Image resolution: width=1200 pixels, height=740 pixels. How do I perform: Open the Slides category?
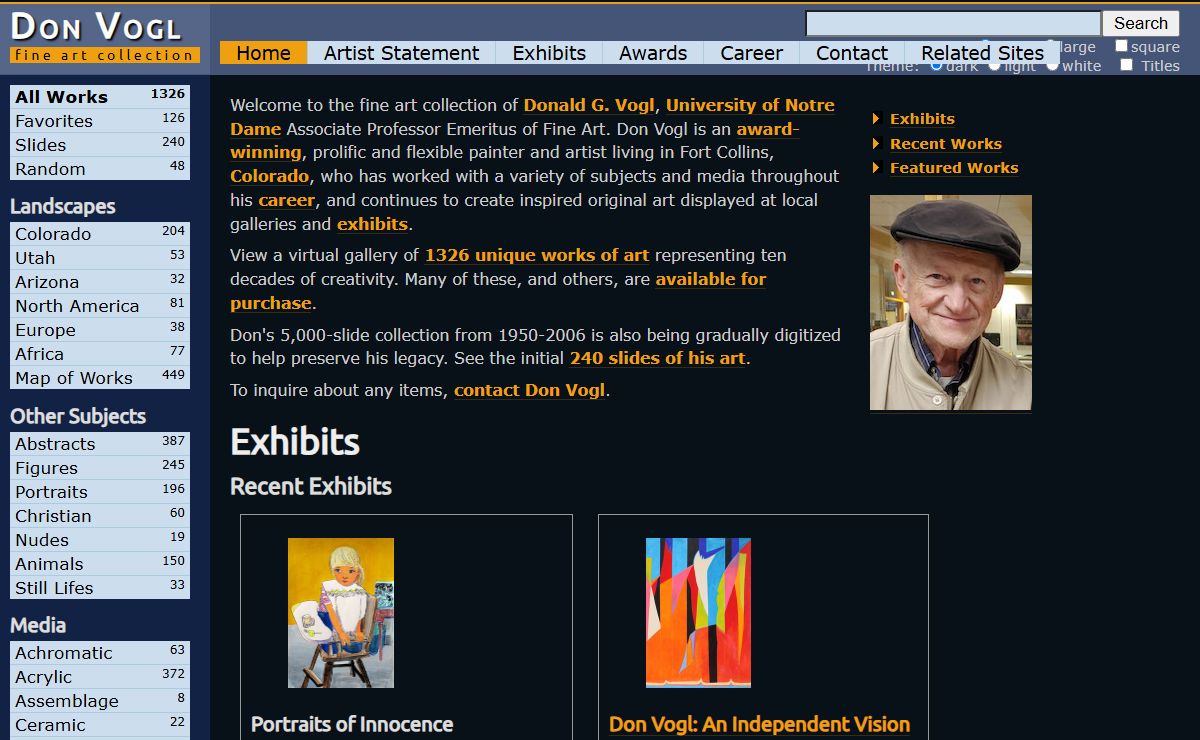100,145
